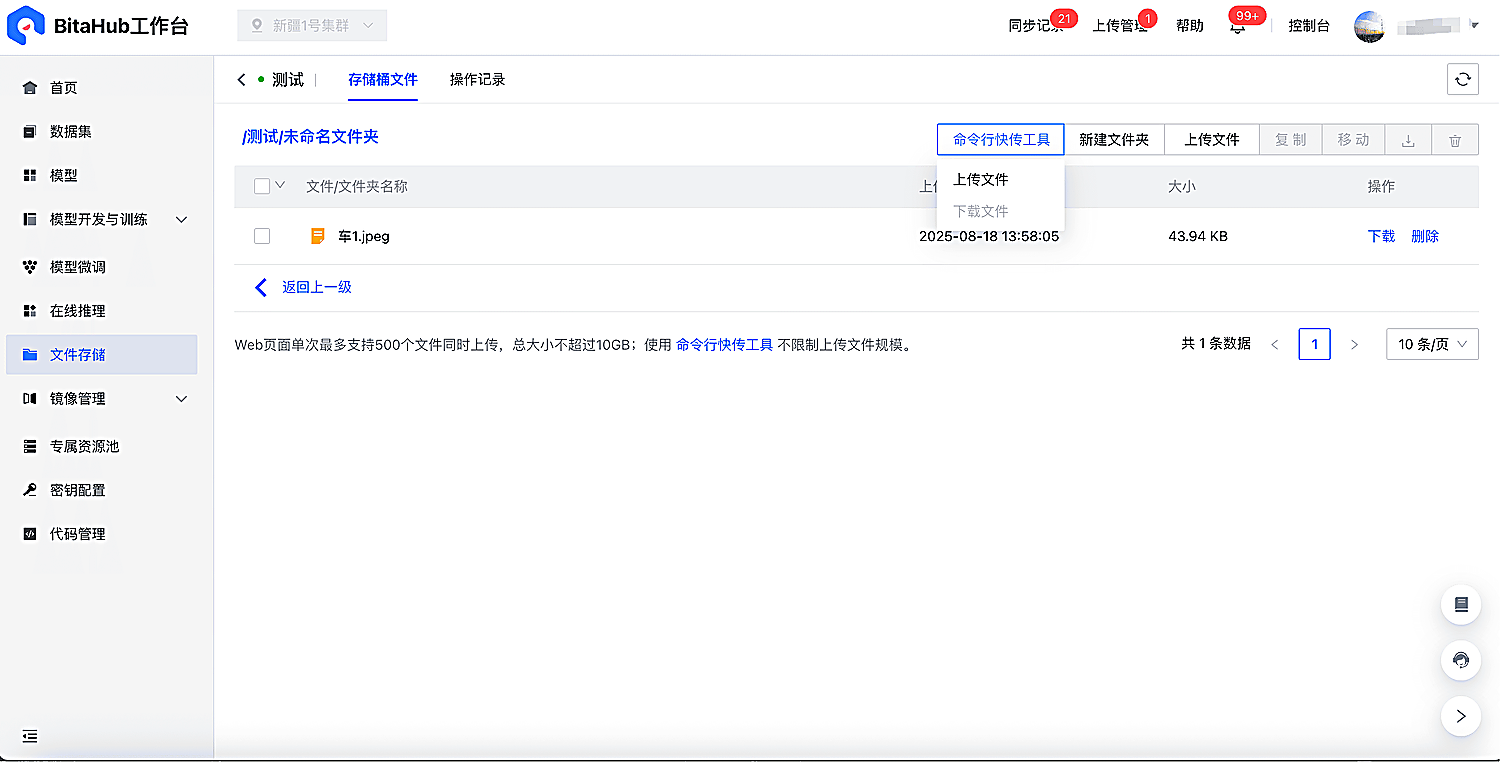Expand 镜像管理 sidebar group
Viewport: 1500px width, 762px height.
pyautogui.click(x=107, y=399)
